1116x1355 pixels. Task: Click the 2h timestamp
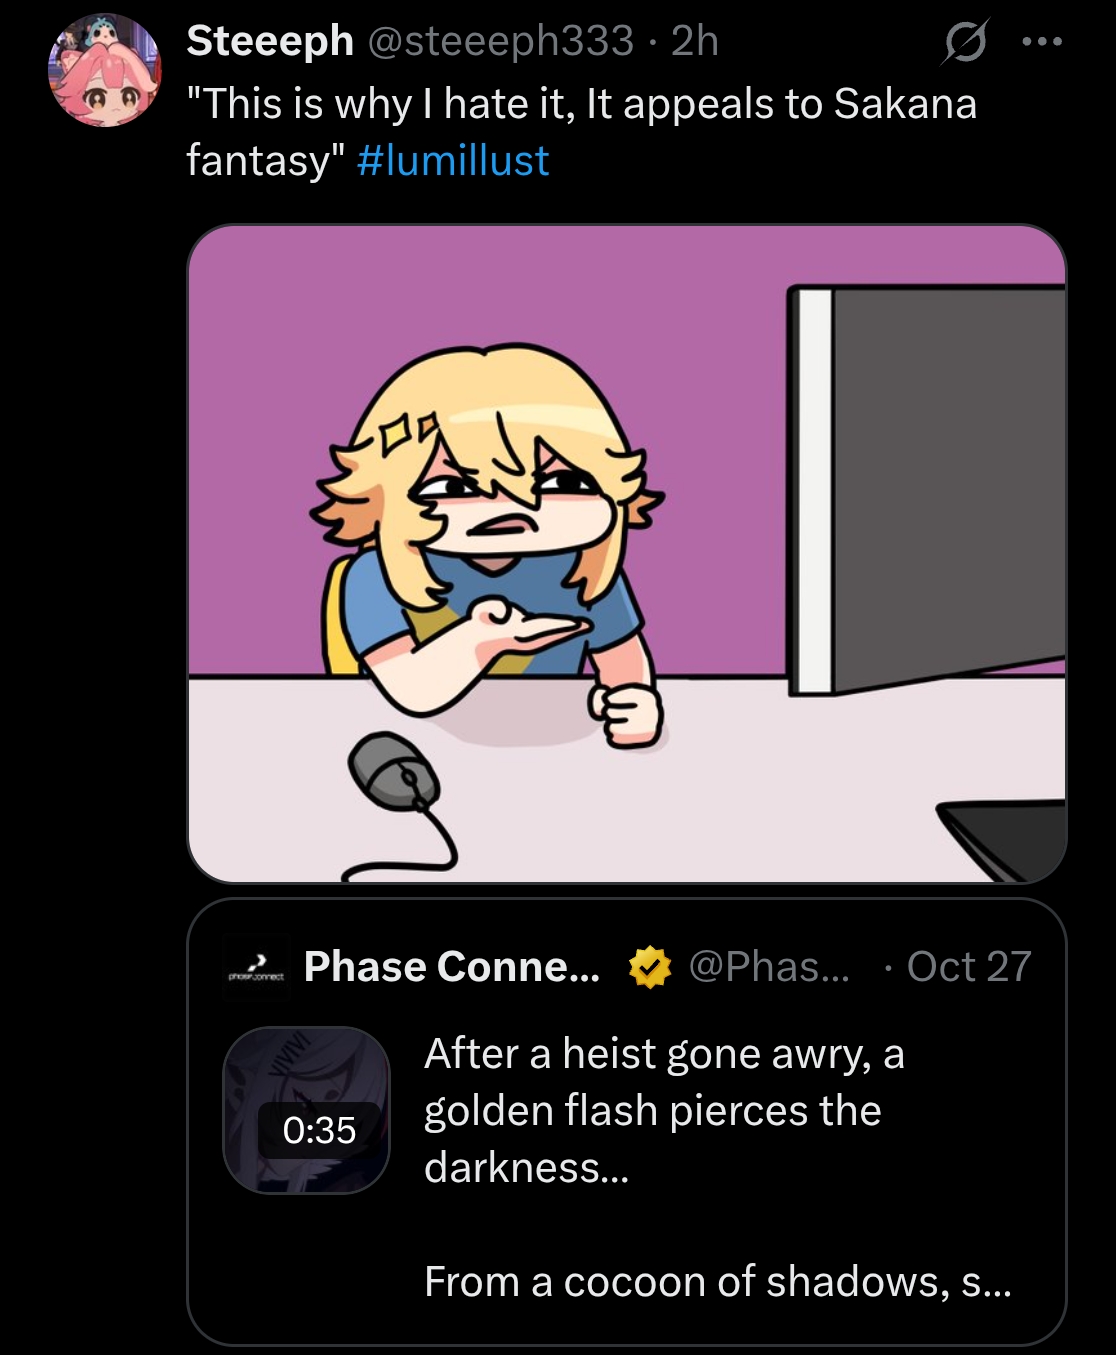pos(695,41)
